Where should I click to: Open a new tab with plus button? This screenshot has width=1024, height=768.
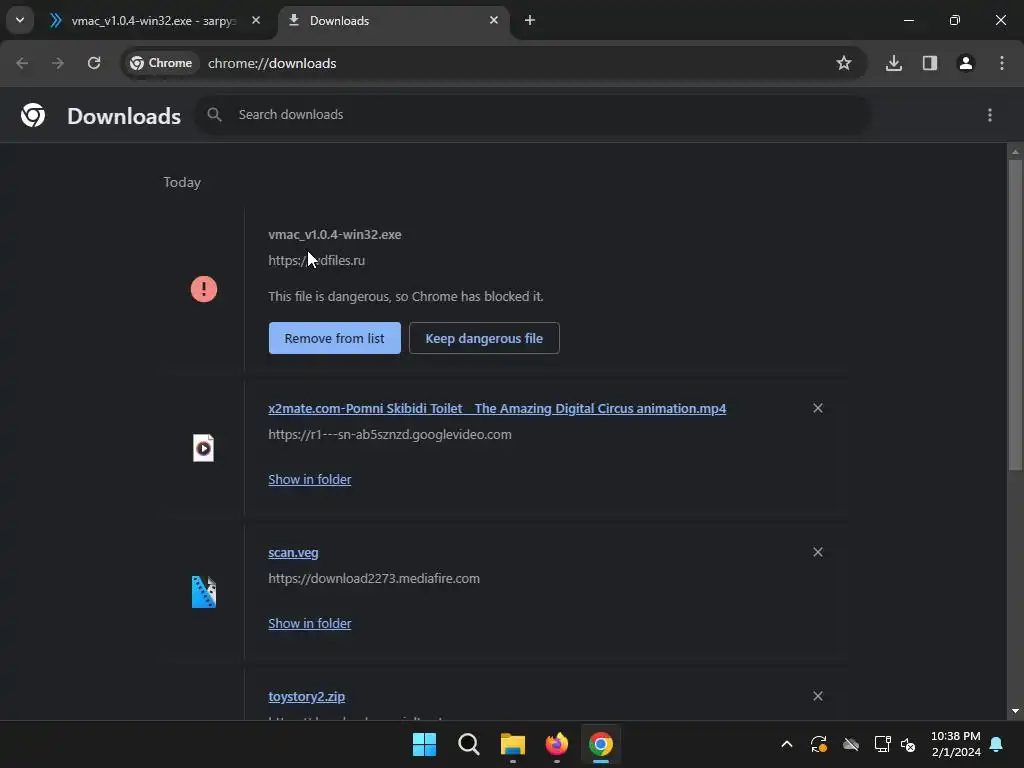(530, 20)
